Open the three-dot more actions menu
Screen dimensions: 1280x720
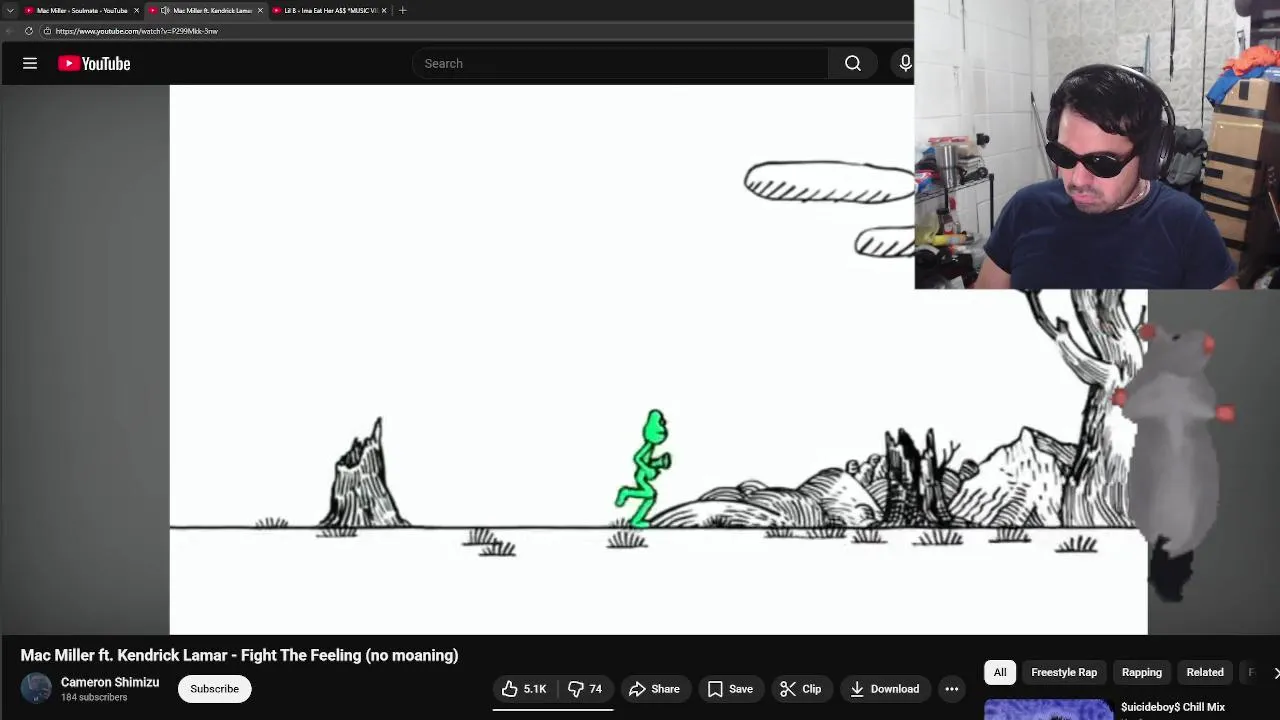coord(952,689)
